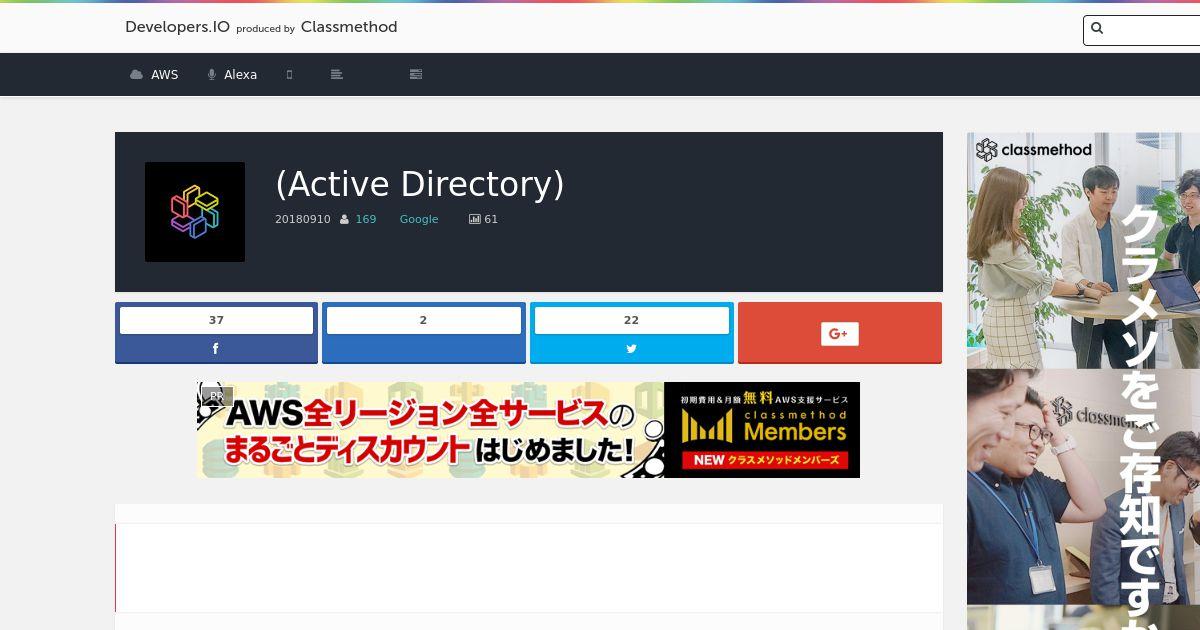This screenshot has height=630, width=1200.
Task: Open the classmethod sidebar advertisement
Action: (1083, 381)
